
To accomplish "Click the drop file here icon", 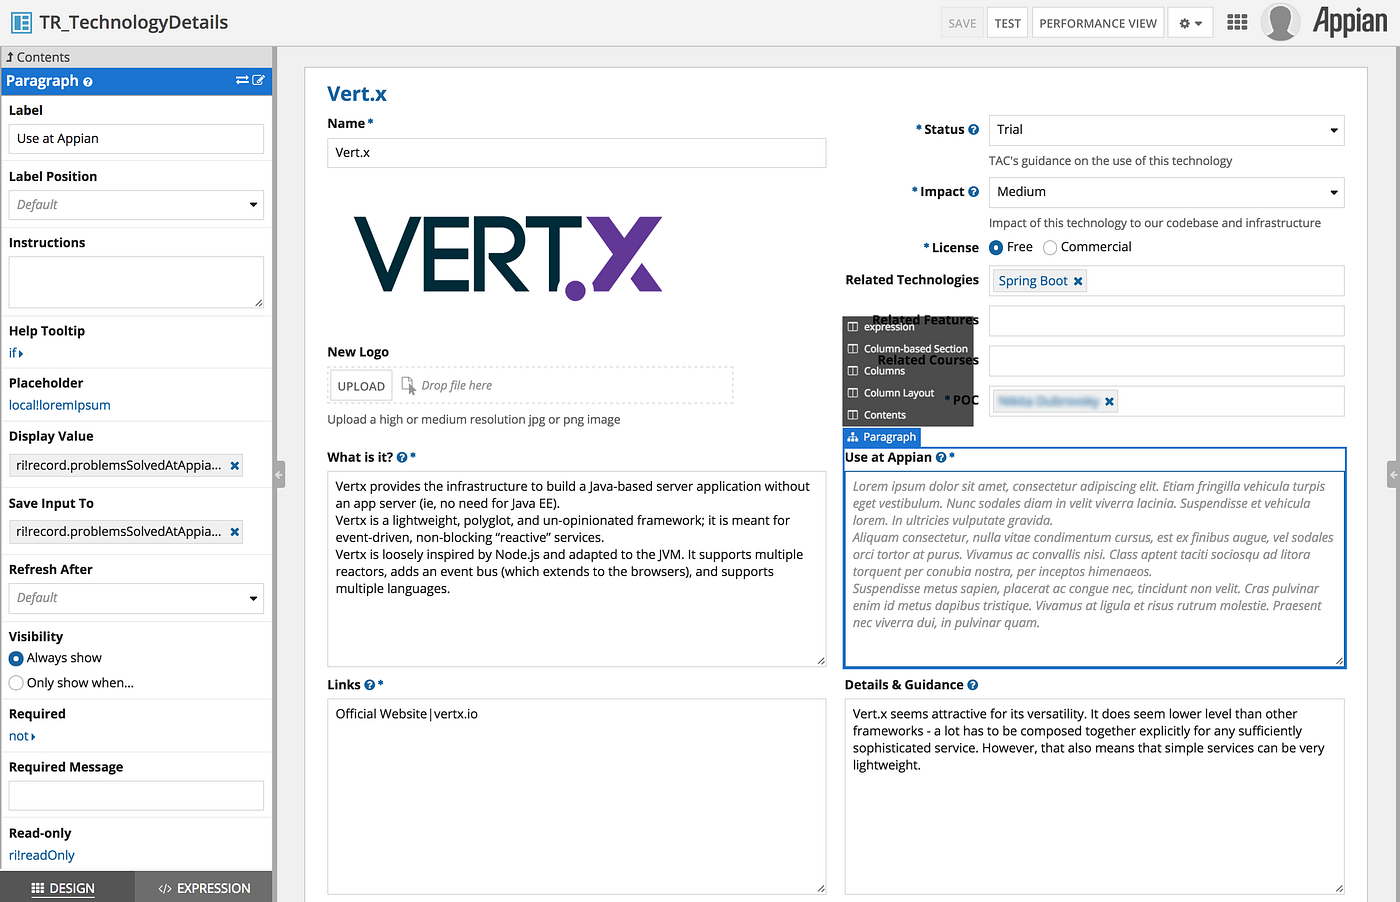I will 408,385.
